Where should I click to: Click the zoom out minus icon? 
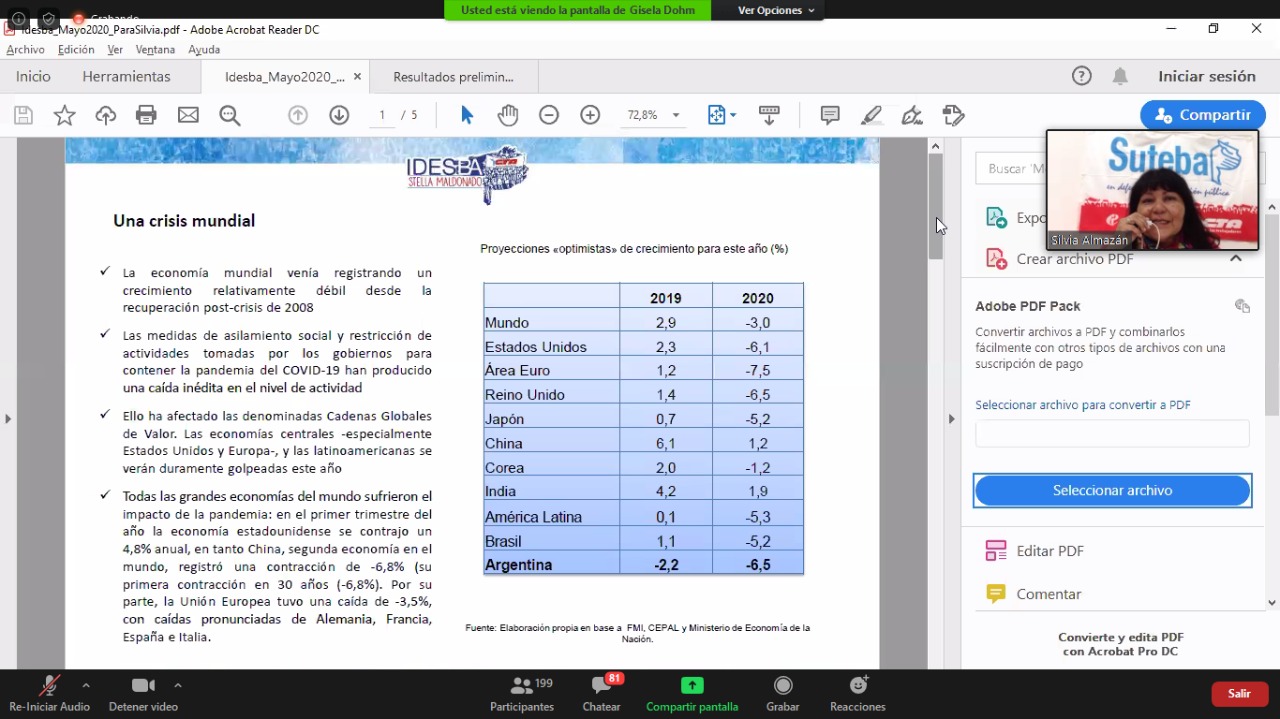tap(549, 115)
